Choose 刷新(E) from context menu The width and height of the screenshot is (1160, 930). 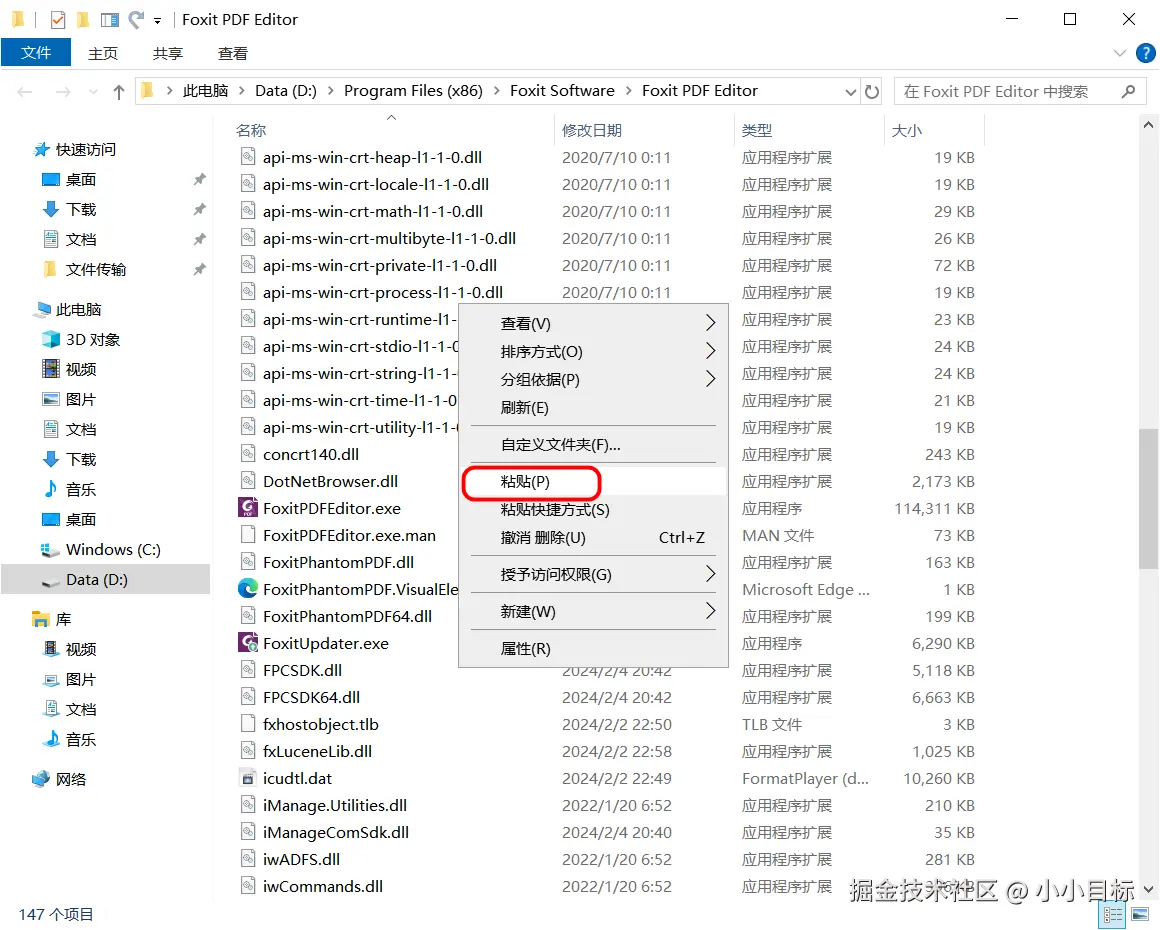[x=593, y=408]
